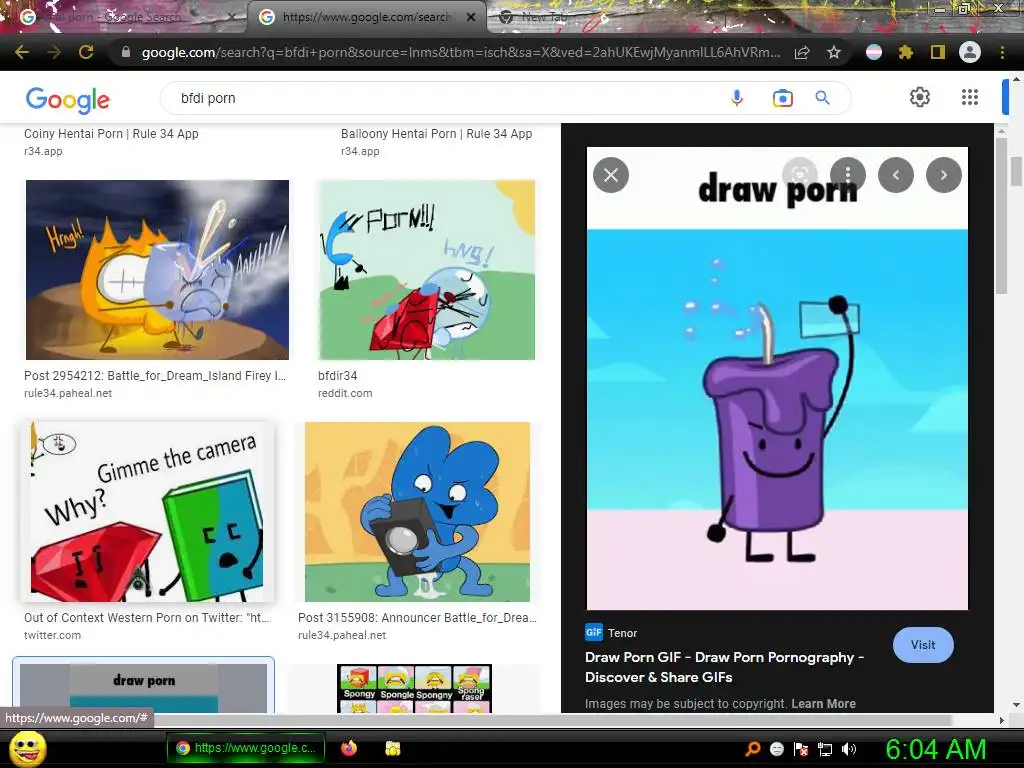Viewport: 1024px width, 768px height.
Task: Open the Post 3155908 Announcer result title
Action: pyautogui.click(x=417, y=617)
